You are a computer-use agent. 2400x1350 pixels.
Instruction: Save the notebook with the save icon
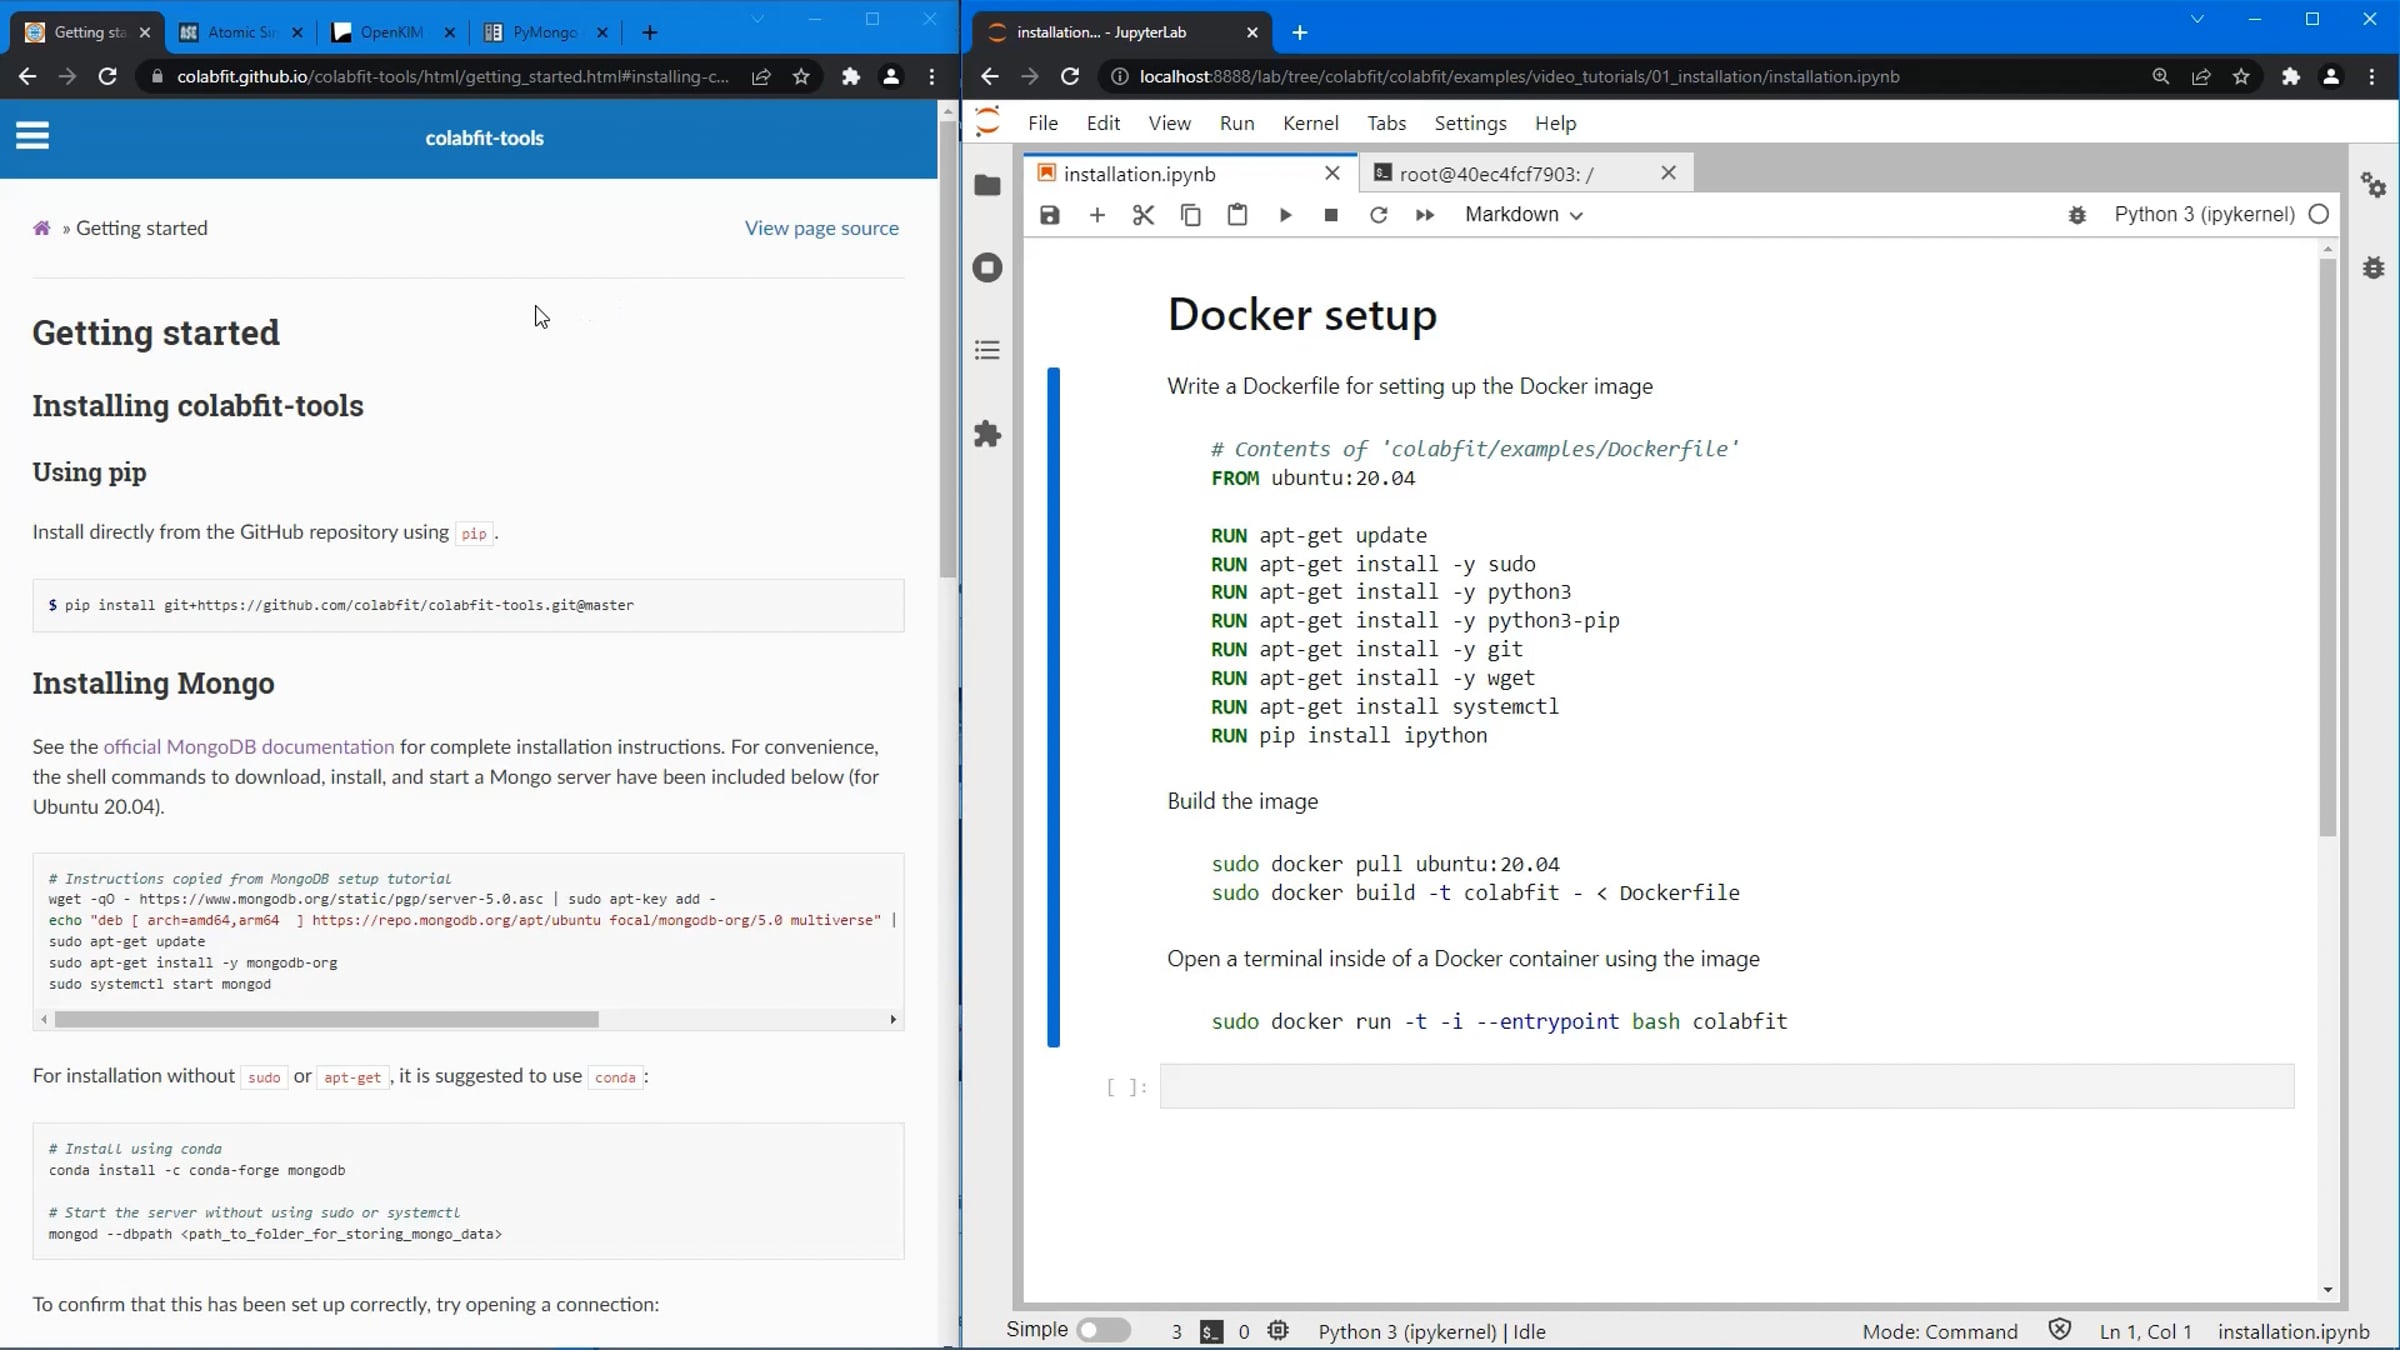1049,215
